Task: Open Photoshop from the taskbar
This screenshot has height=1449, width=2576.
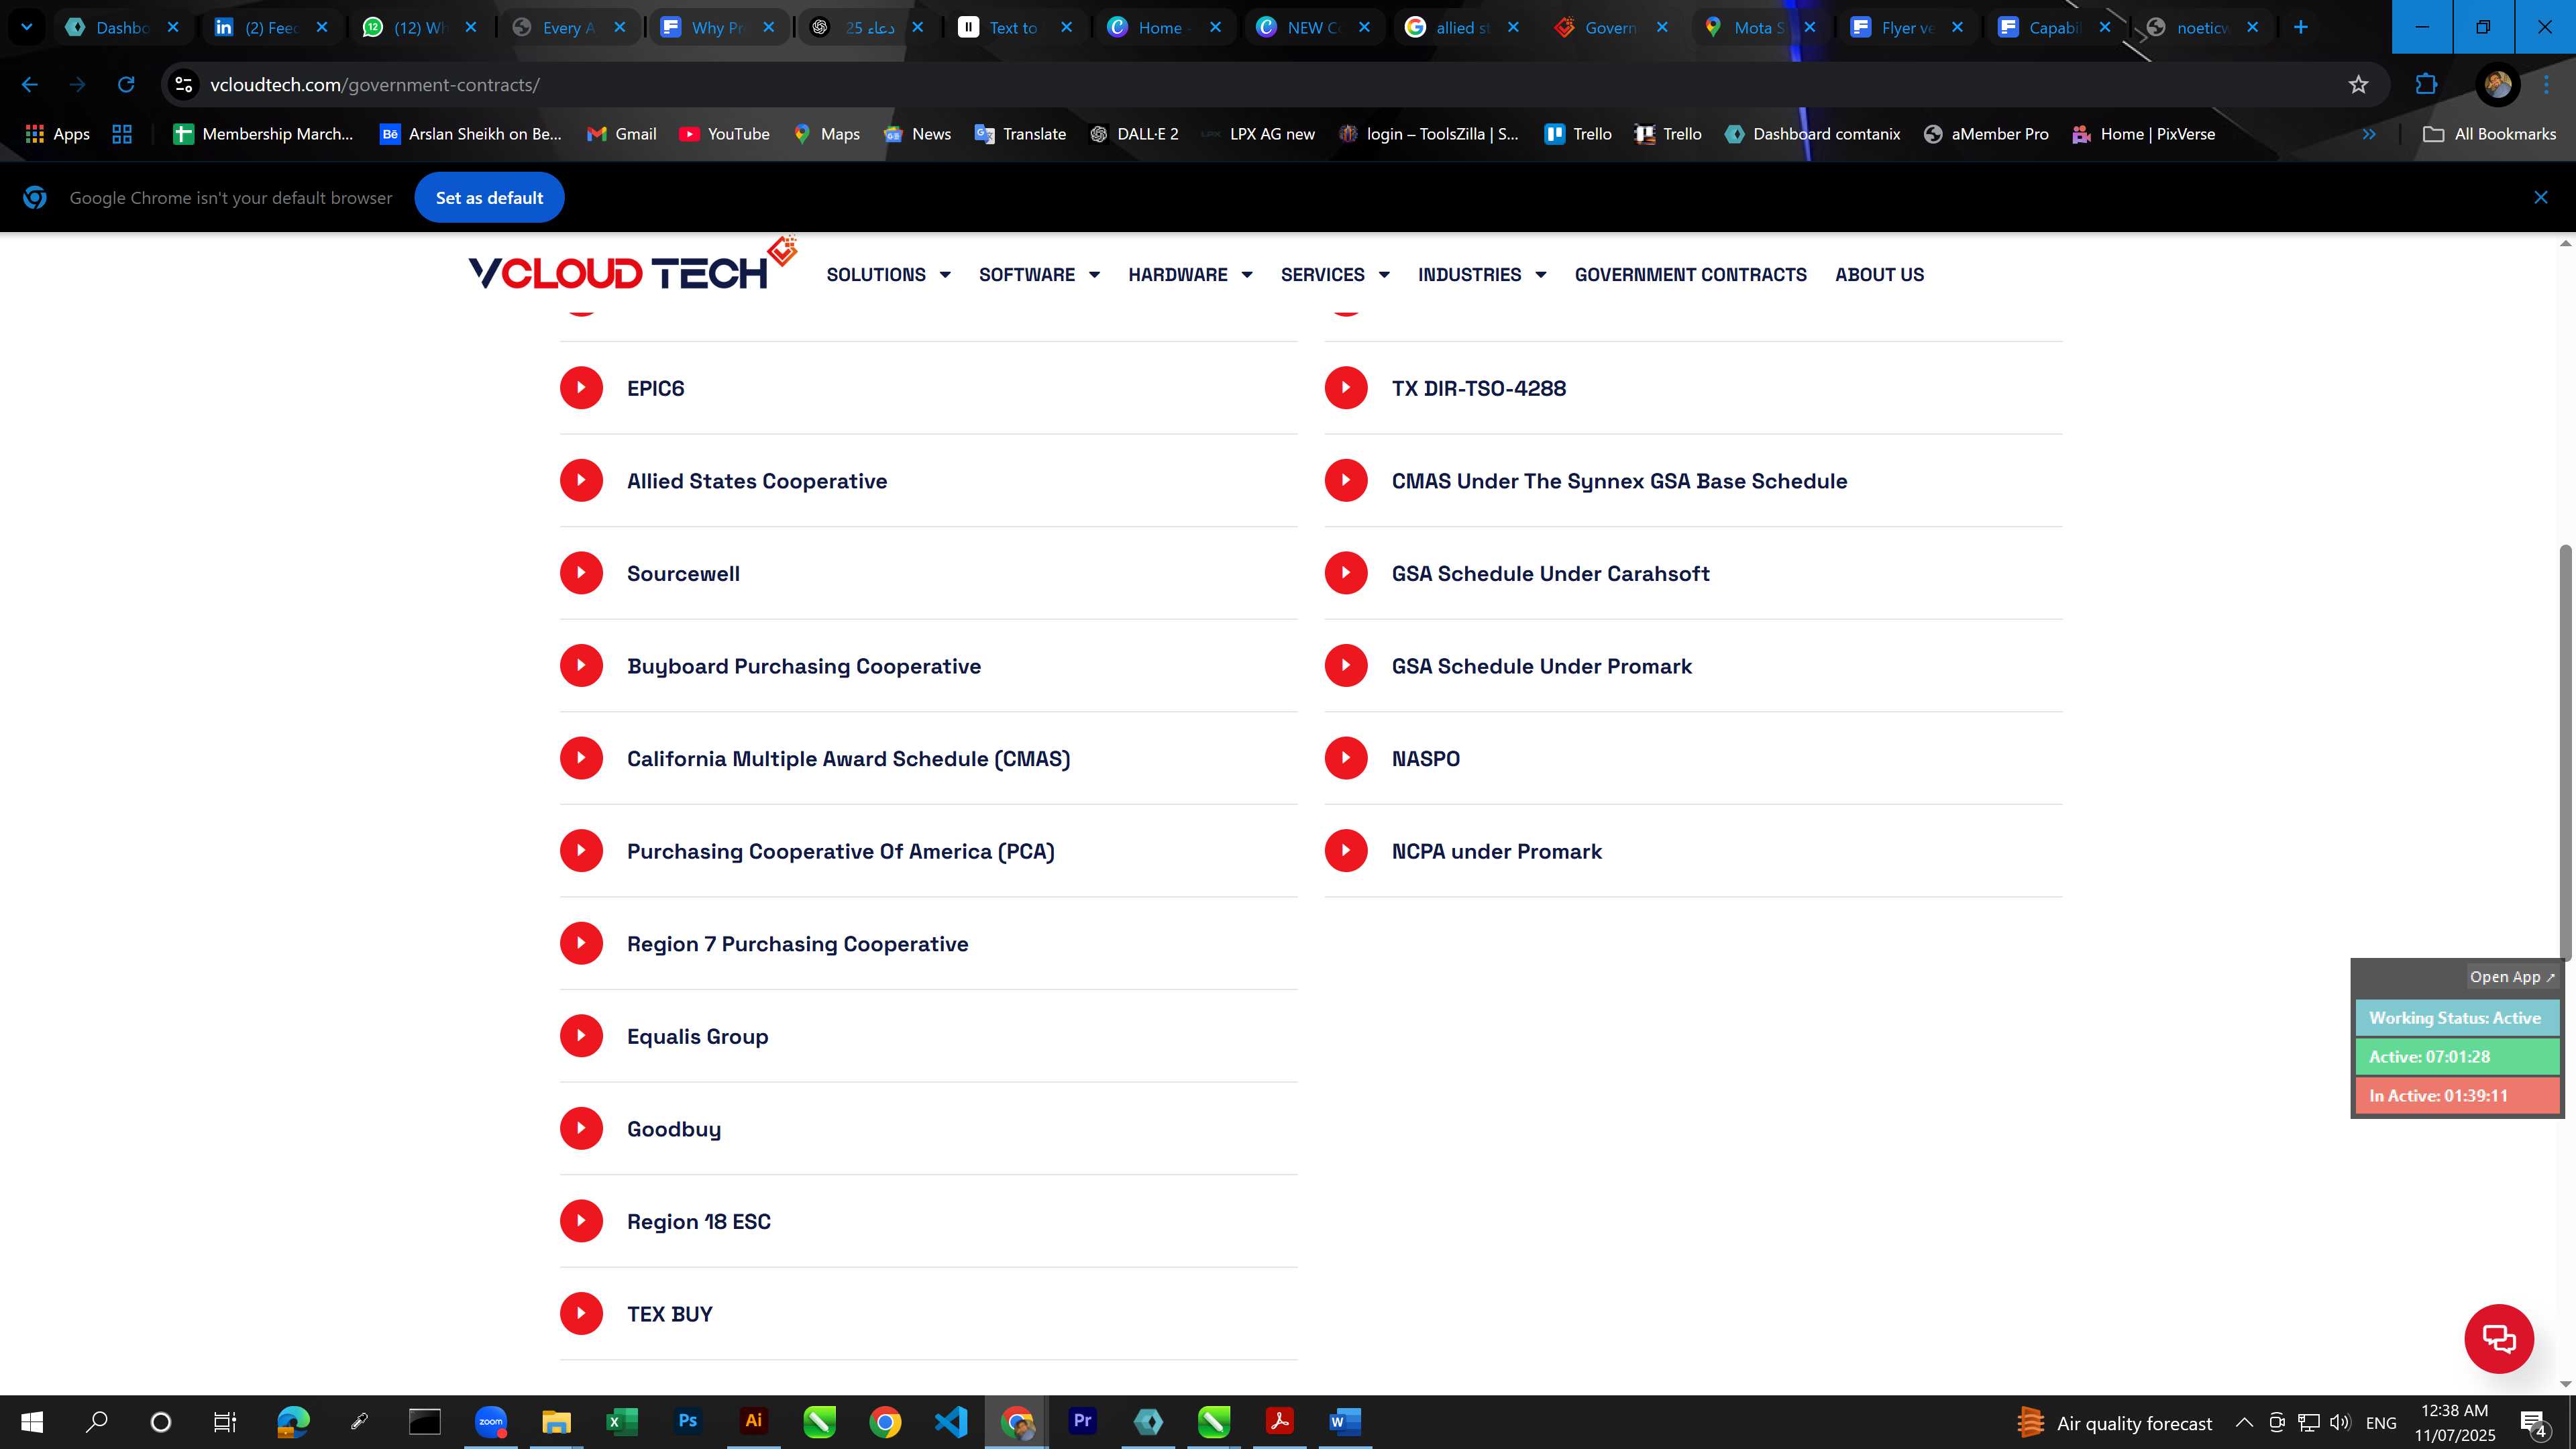Action: 687,1421
